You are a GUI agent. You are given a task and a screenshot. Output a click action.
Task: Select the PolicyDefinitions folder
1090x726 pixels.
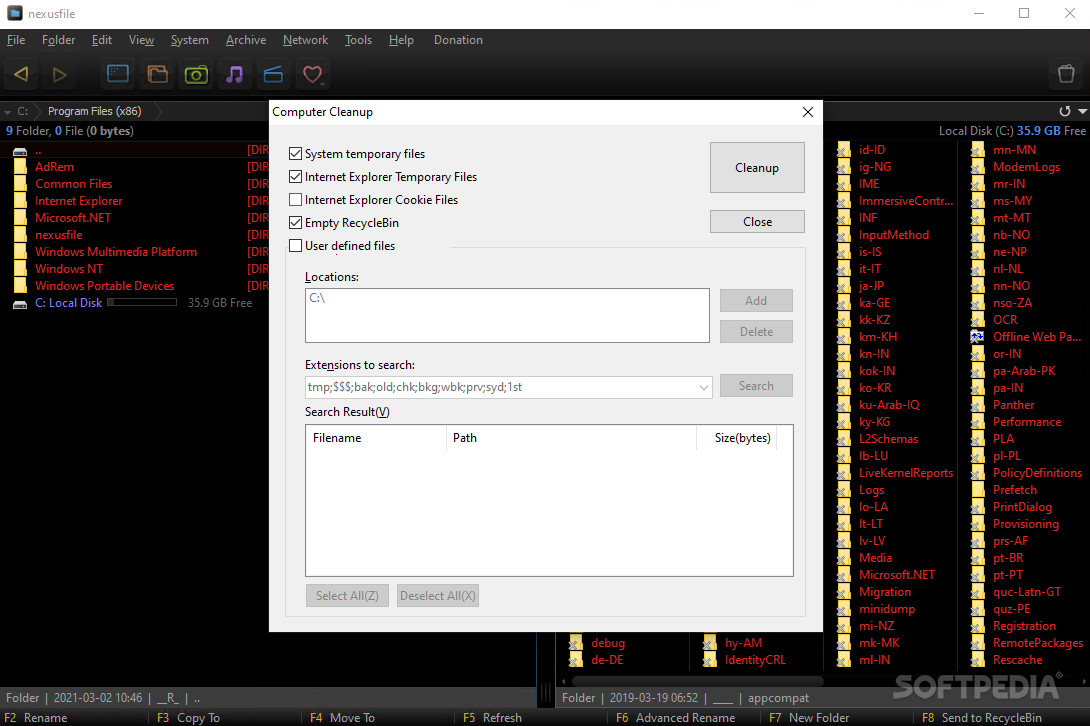(1037, 473)
